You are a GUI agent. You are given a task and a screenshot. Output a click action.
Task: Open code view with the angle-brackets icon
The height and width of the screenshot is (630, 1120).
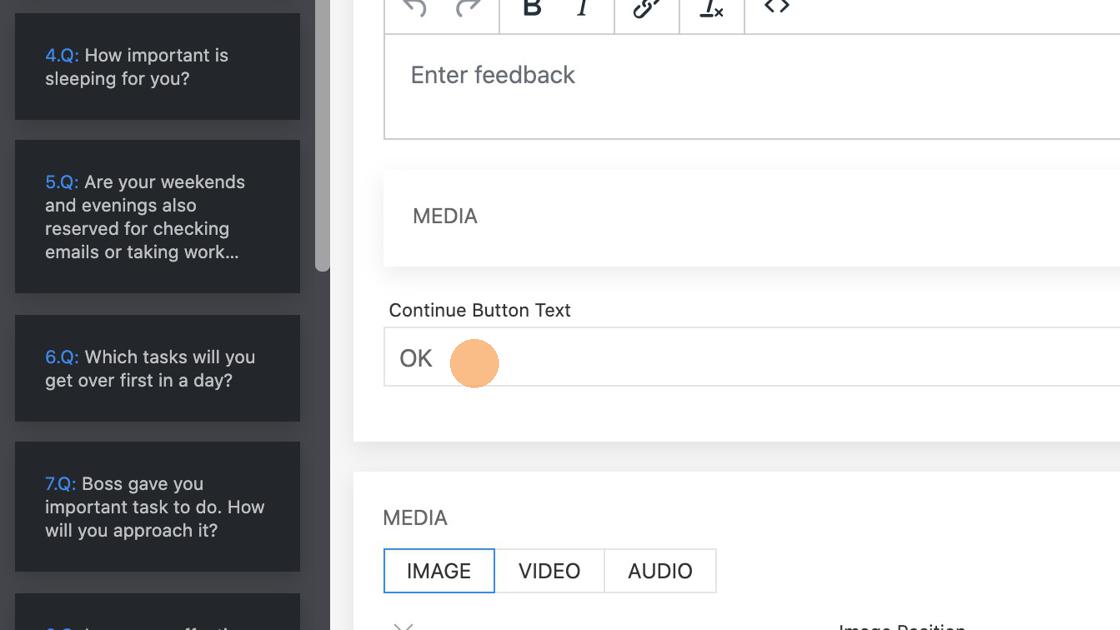click(x=777, y=8)
